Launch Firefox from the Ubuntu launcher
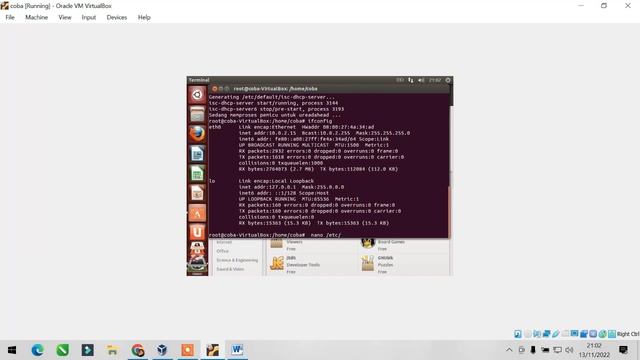 click(197, 134)
